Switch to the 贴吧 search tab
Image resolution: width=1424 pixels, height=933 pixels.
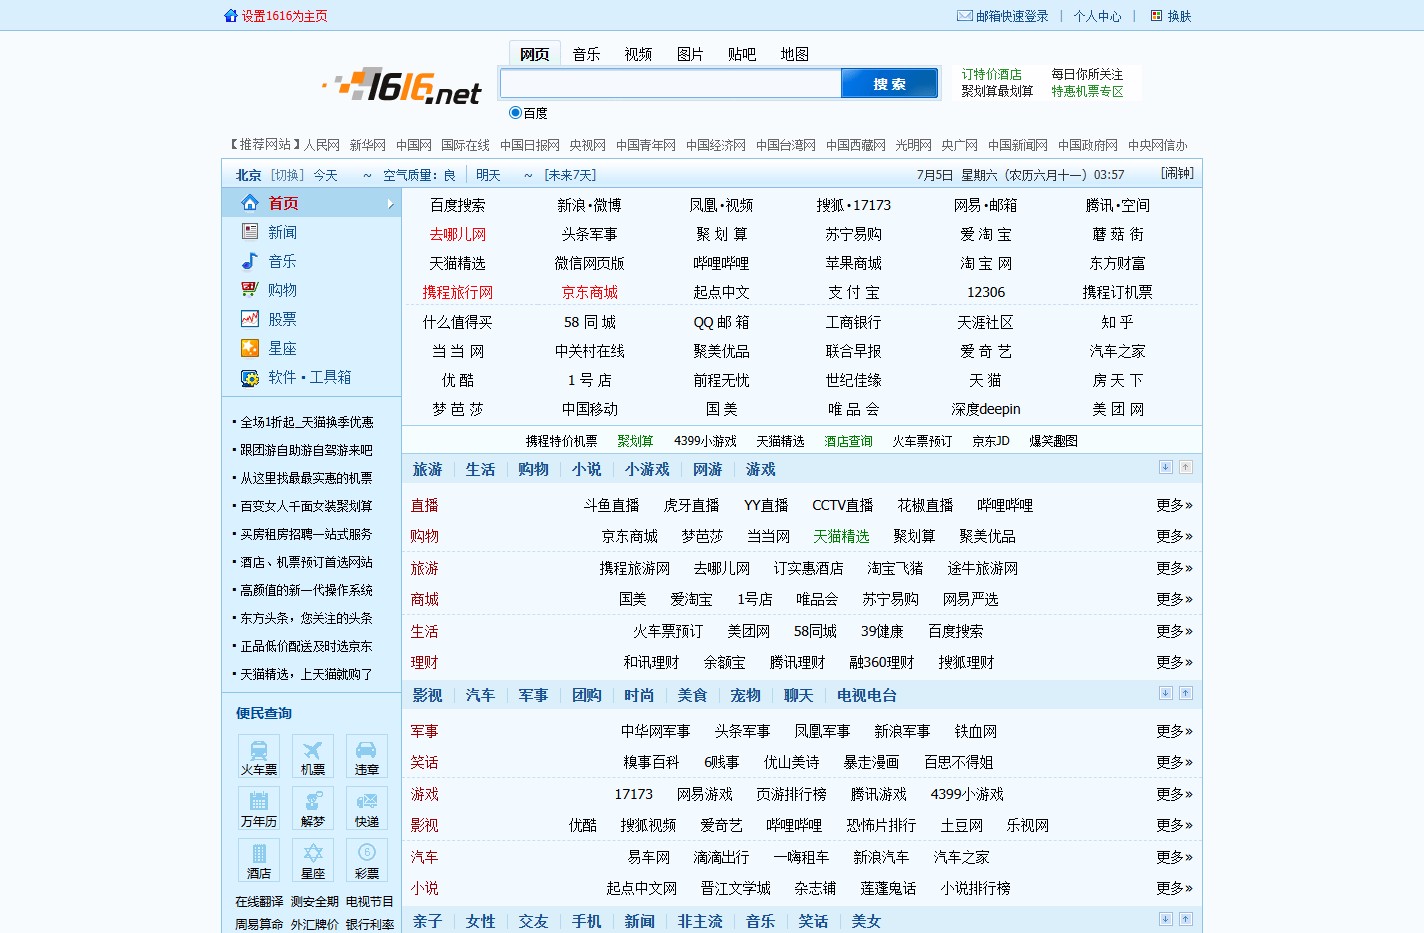point(742,54)
